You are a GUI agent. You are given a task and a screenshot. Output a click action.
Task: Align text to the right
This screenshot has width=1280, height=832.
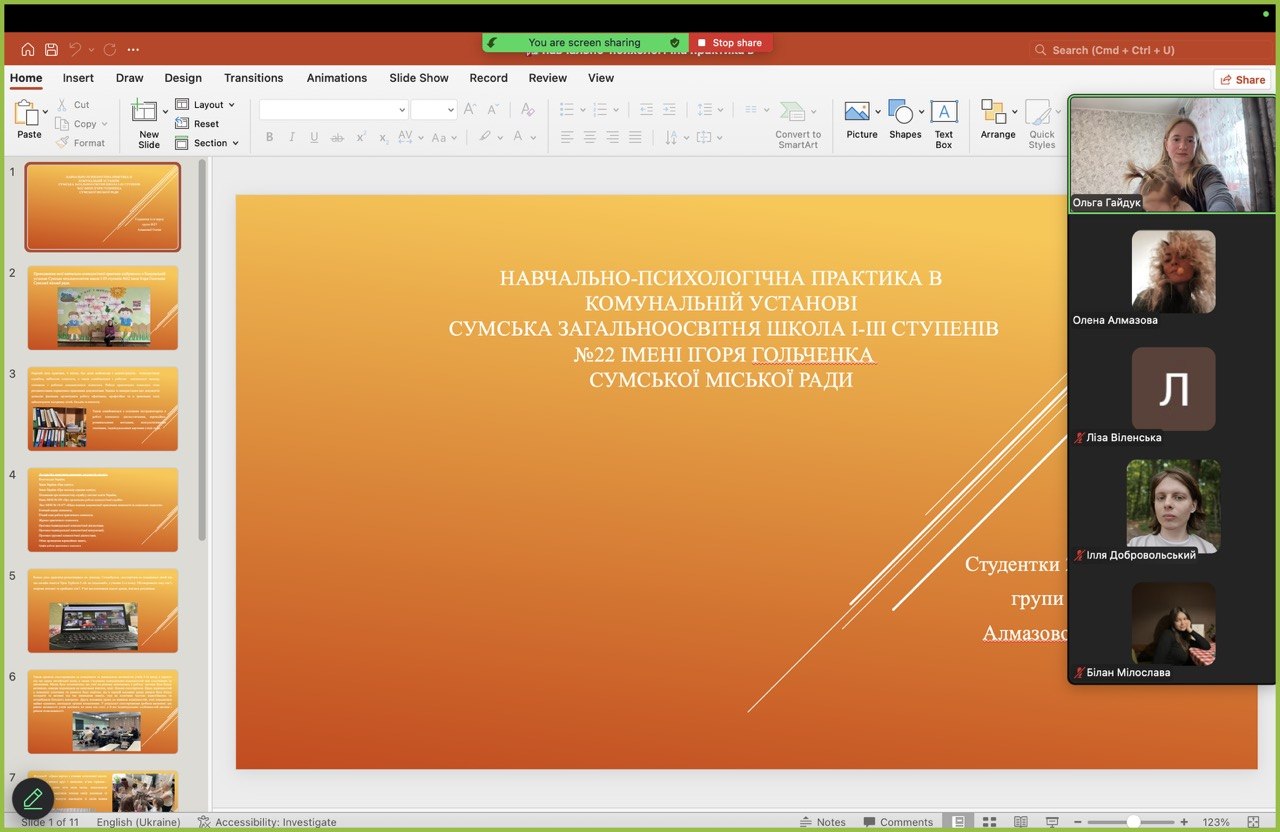tap(612, 137)
